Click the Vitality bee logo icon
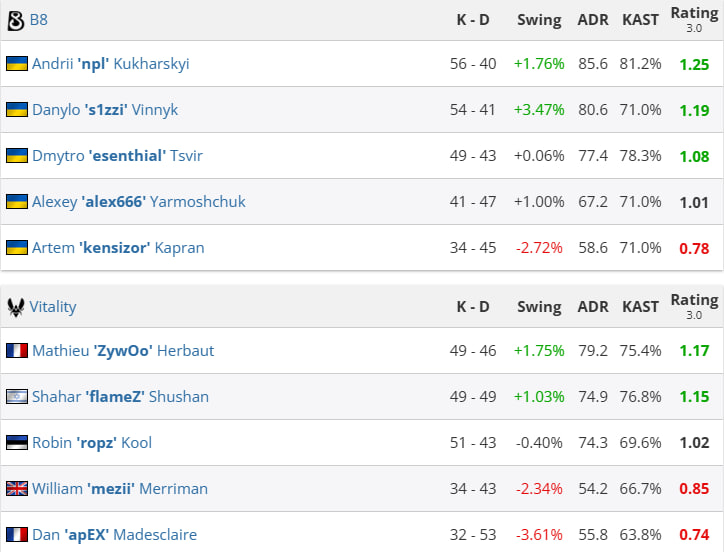This screenshot has width=724, height=552. click(16, 307)
